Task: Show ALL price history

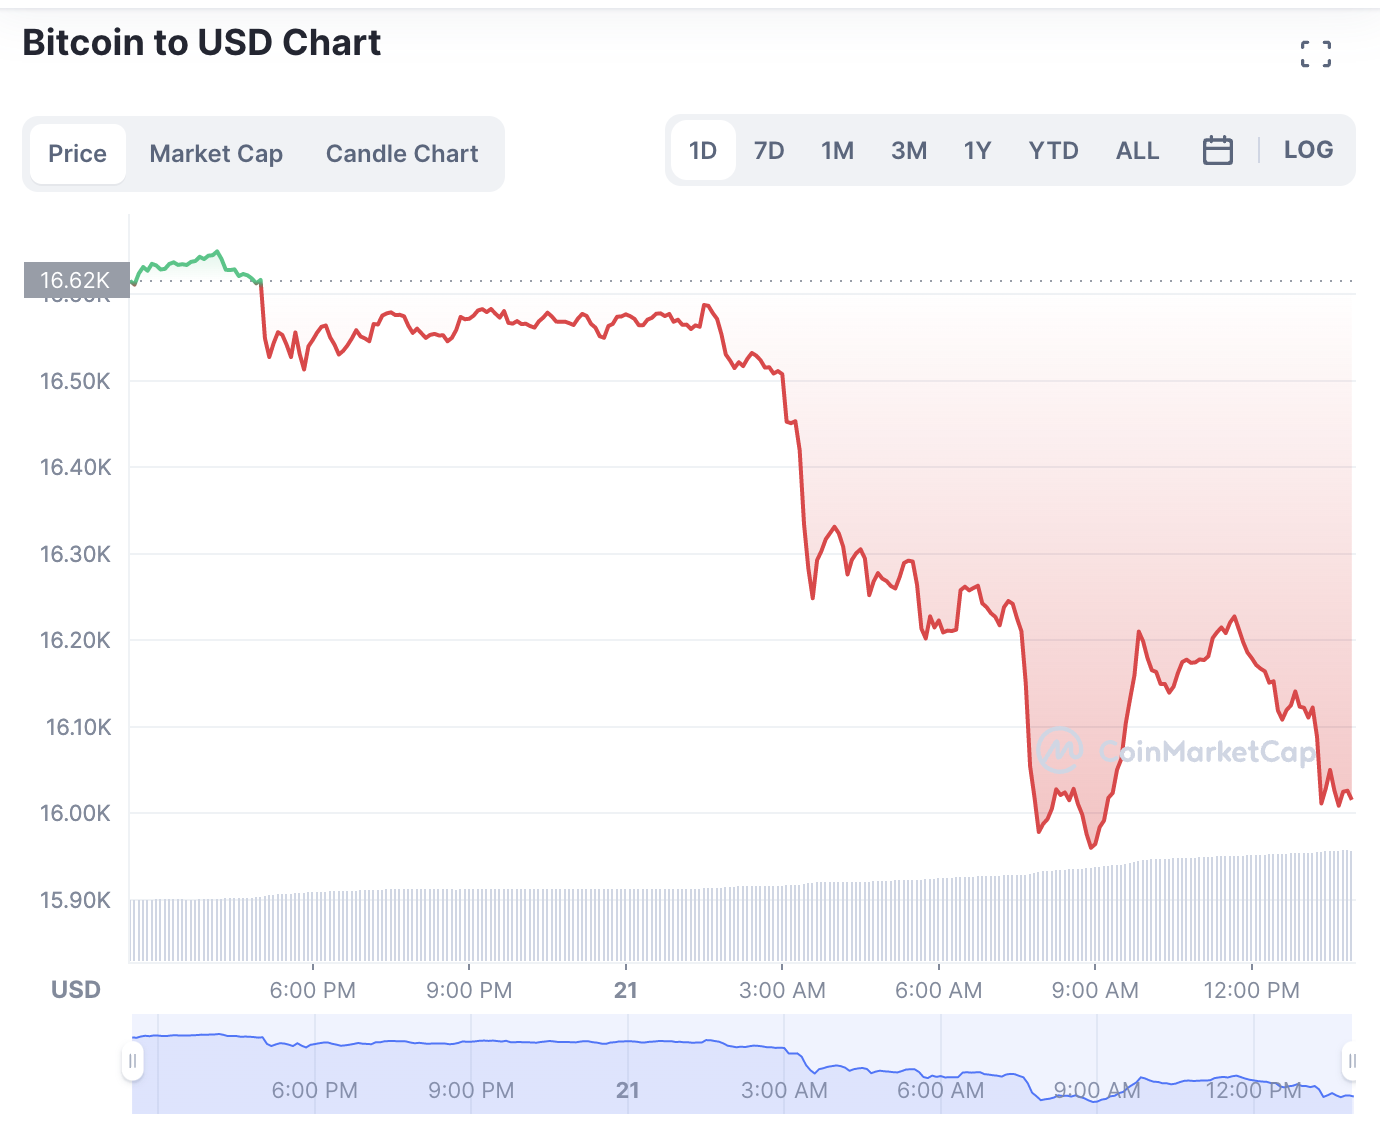Action: 1137,151
